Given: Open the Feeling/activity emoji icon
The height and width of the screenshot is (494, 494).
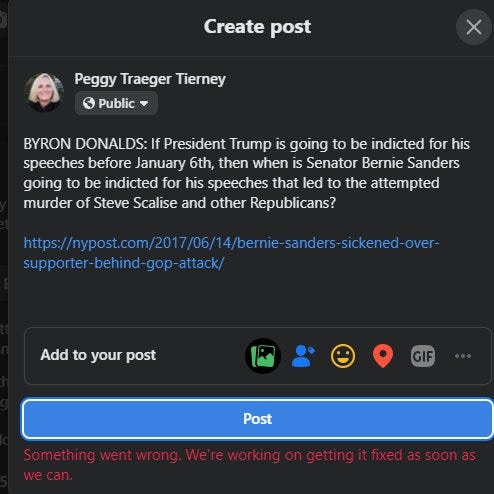Looking at the screenshot, I should click(343, 356).
